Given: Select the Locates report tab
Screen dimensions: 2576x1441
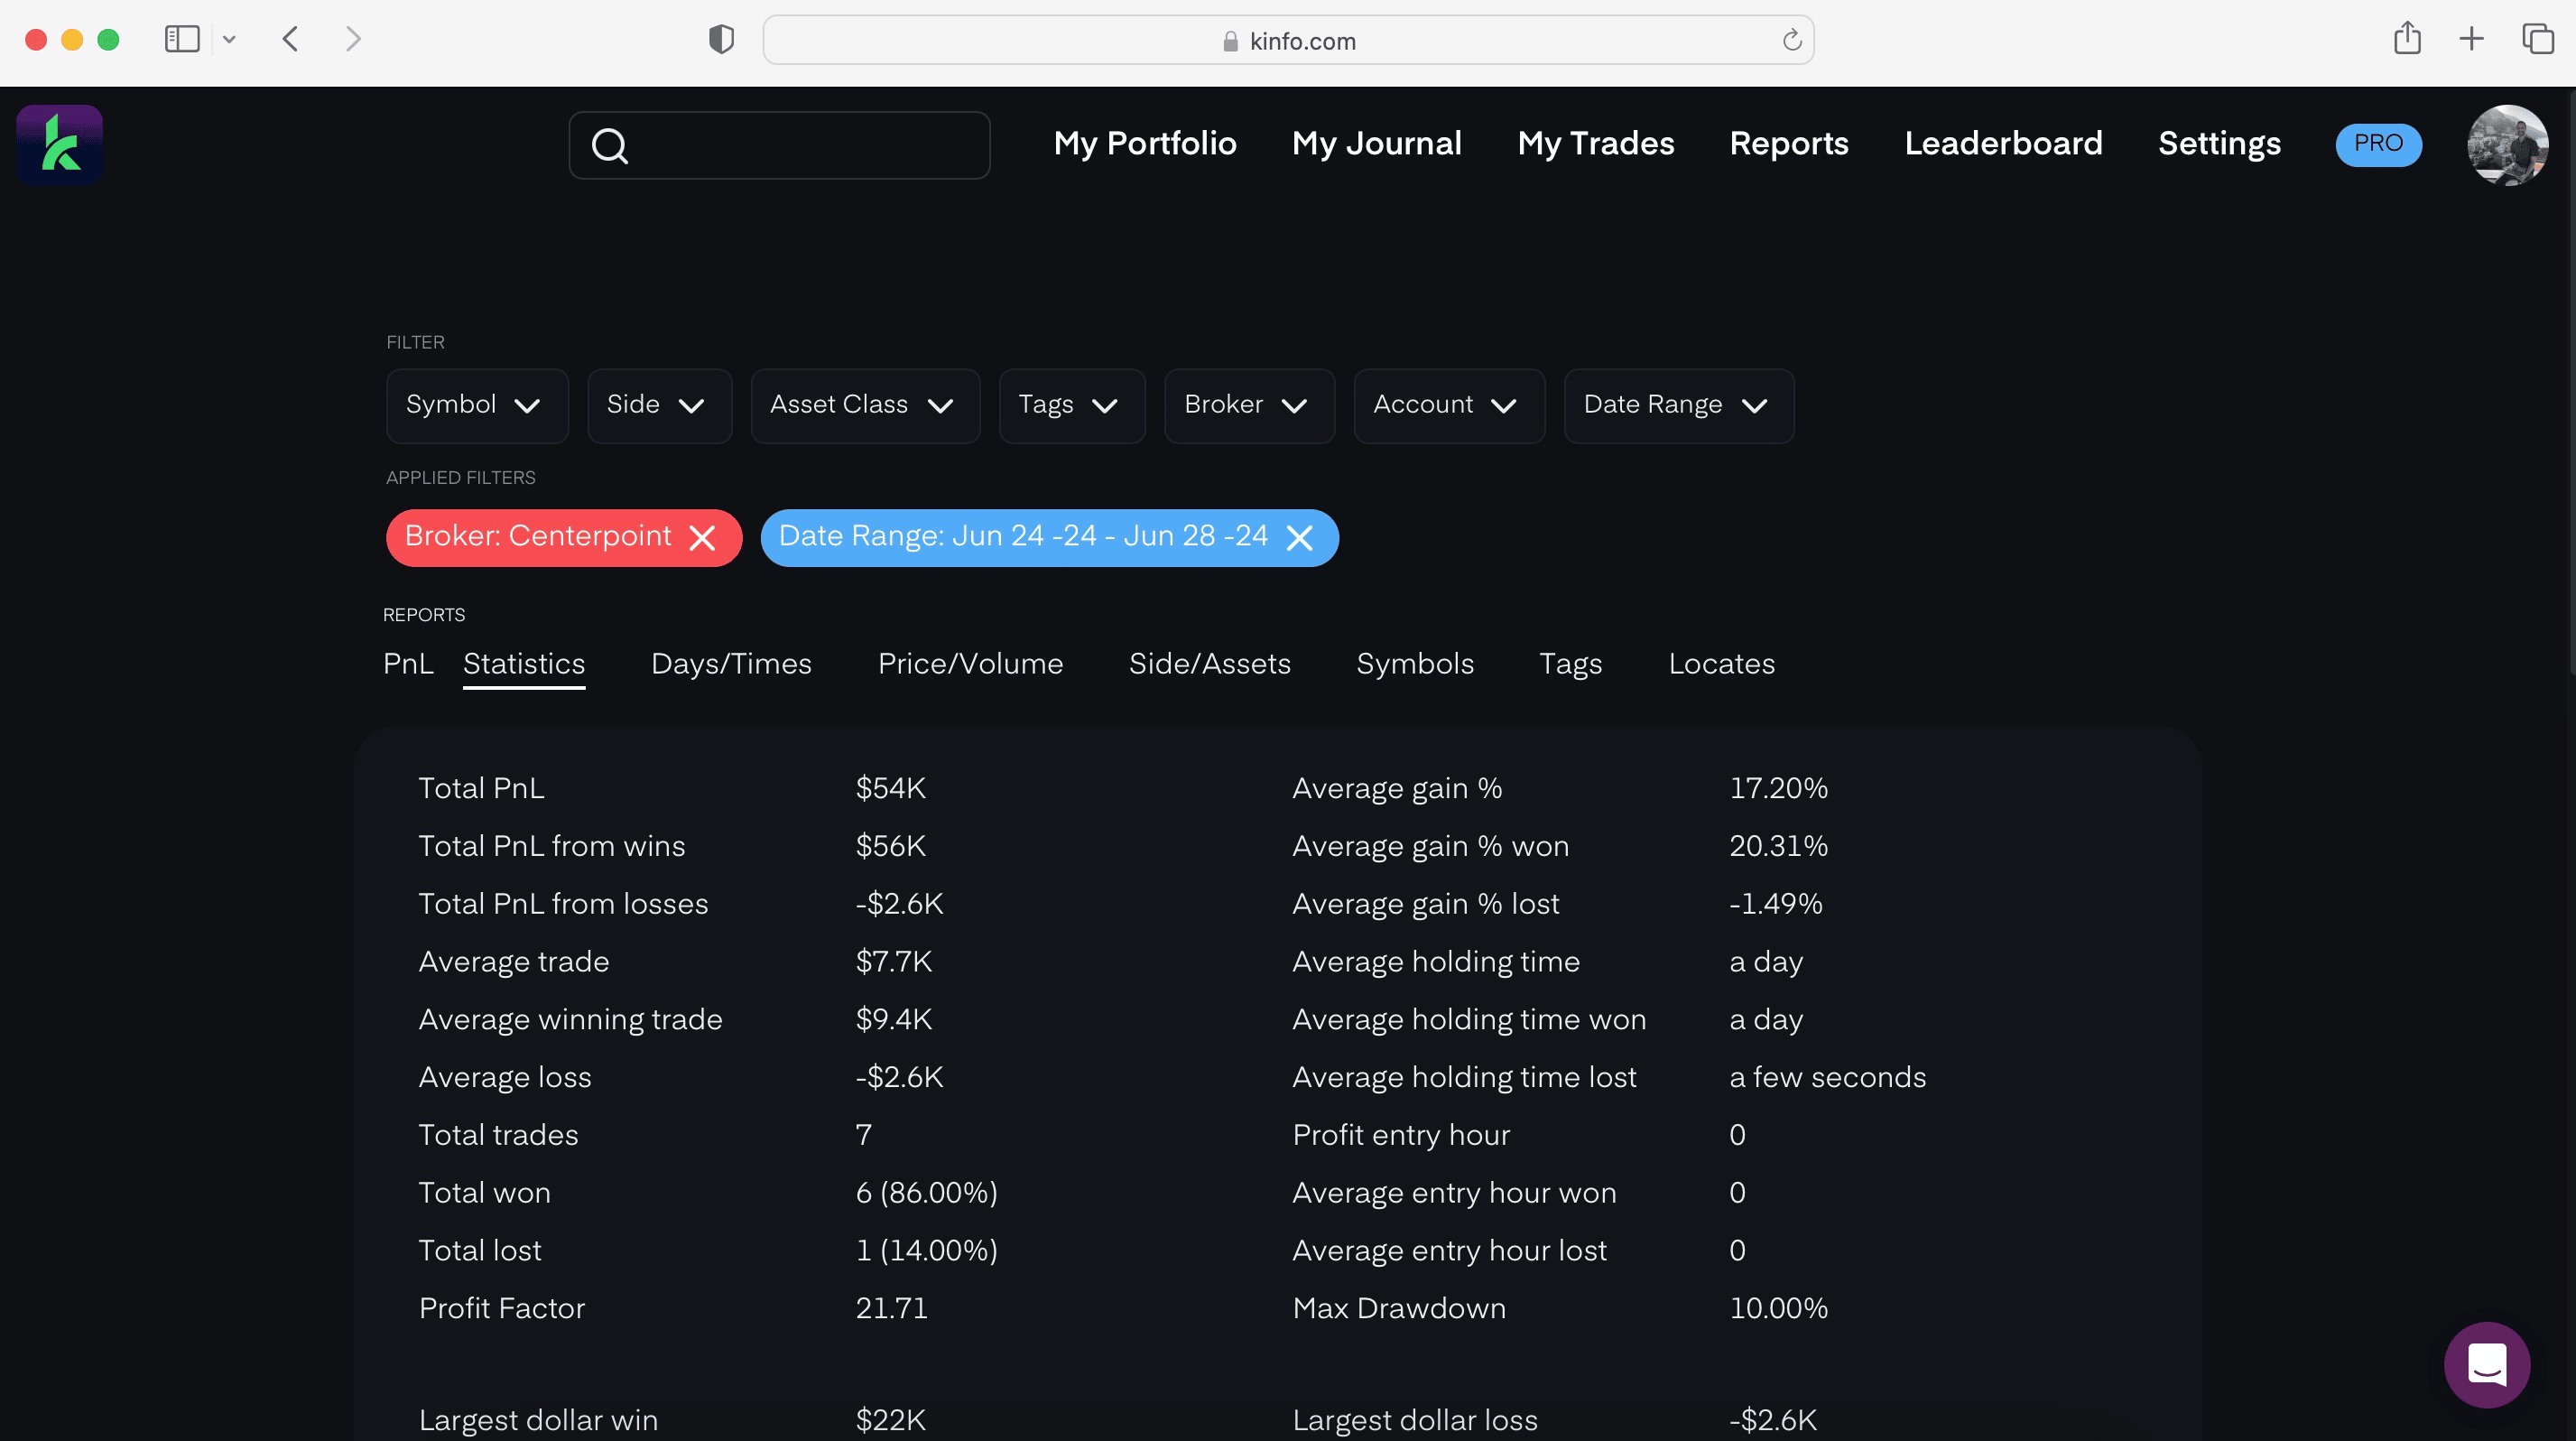Looking at the screenshot, I should click(x=1721, y=664).
